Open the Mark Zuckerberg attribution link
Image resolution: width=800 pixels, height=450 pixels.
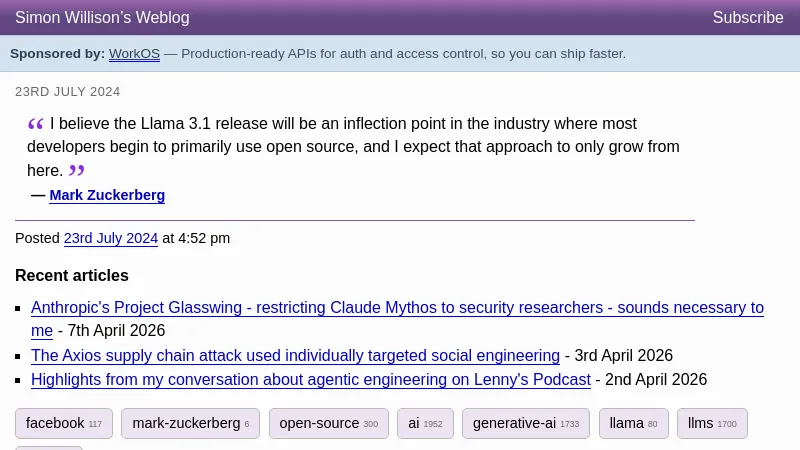coord(107,195)
